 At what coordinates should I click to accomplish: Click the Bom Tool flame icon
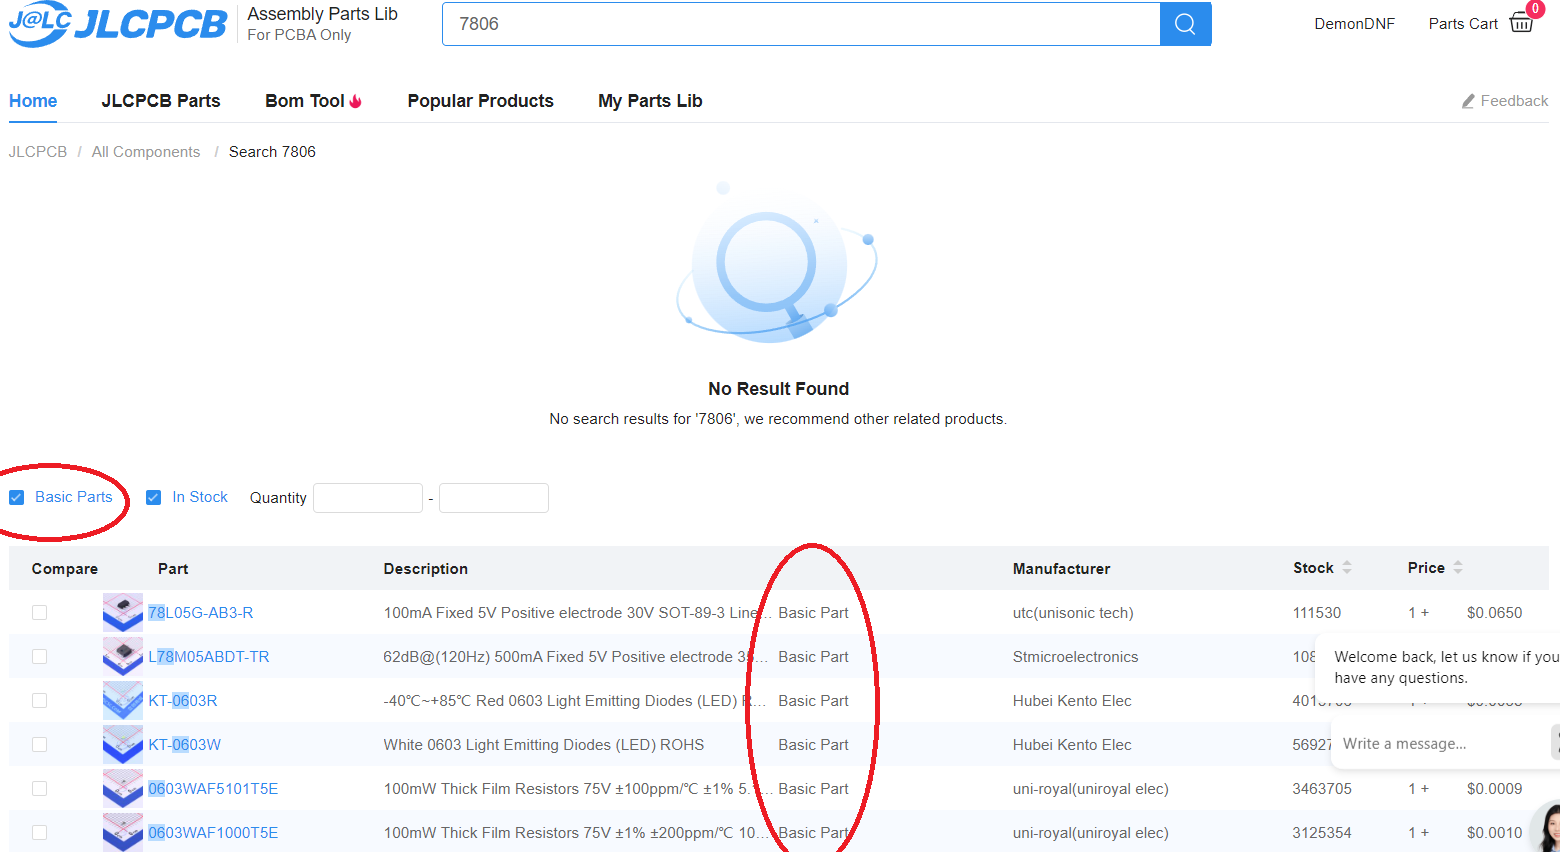tap(355, 101)
